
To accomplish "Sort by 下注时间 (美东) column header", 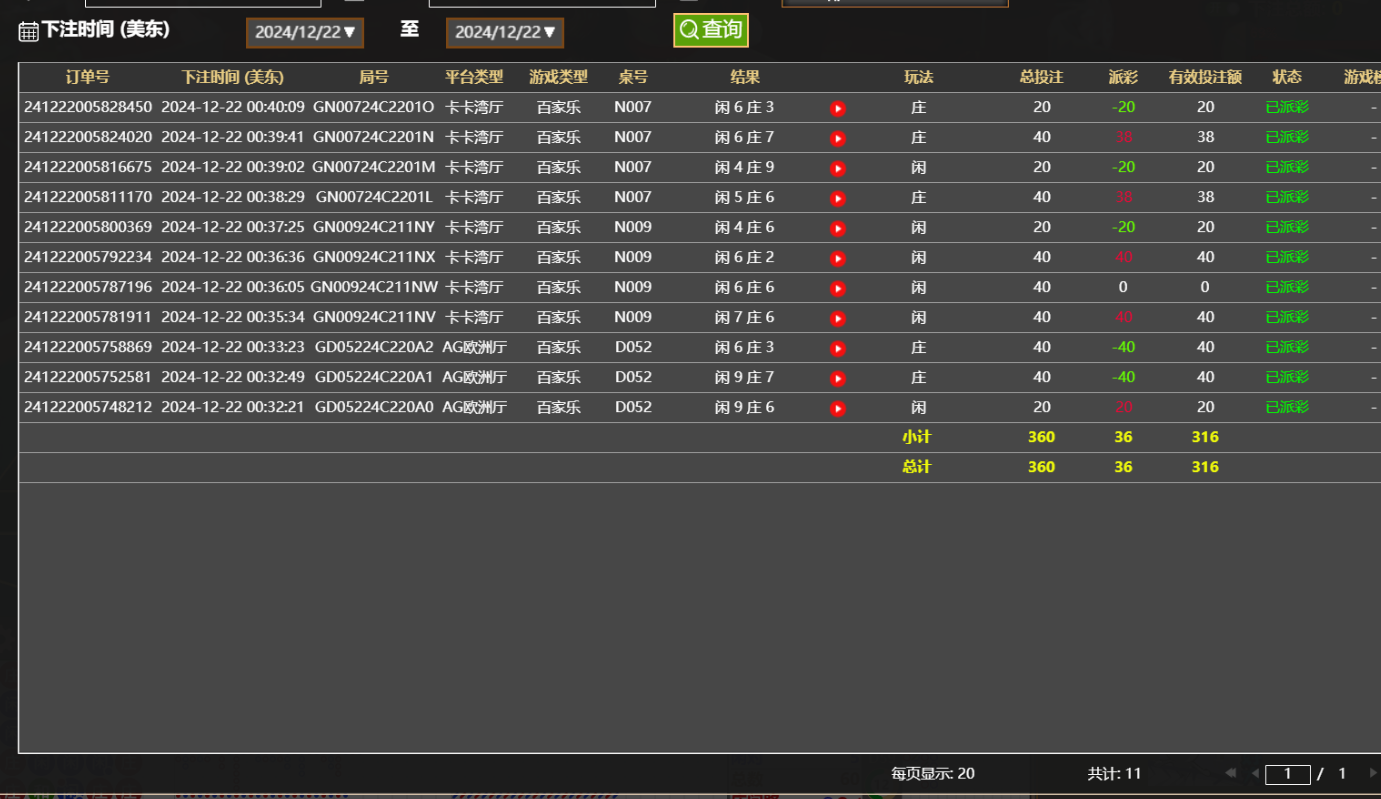I will coord(232,77).
